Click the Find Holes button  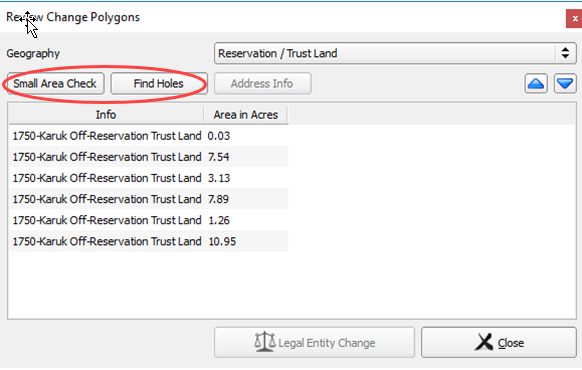[x=158, y=84]
